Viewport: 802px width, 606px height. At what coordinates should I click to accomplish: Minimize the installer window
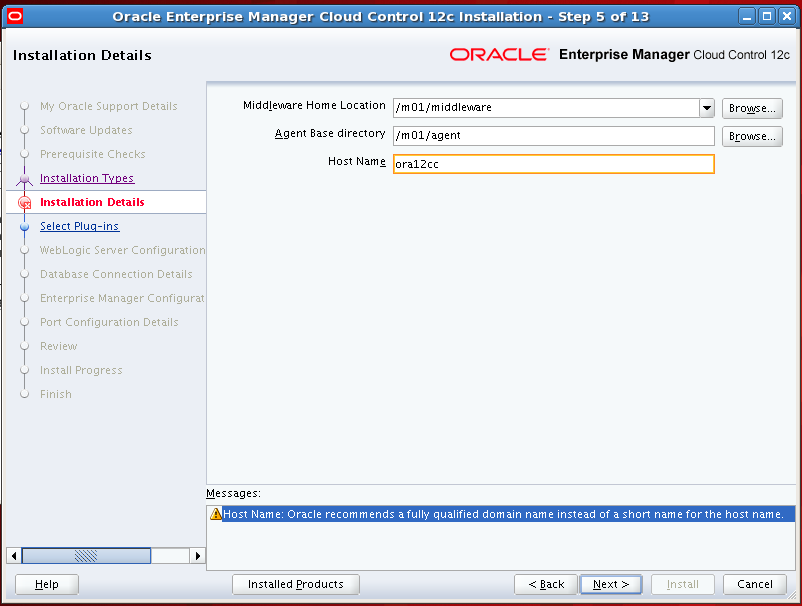pyautogui.click(x=747, y=16)
